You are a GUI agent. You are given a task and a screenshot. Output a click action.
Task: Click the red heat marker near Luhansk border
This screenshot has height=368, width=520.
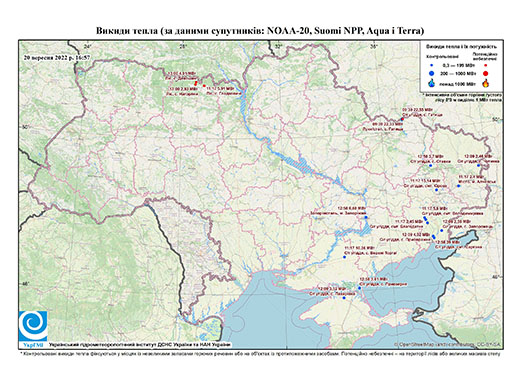pos(402,119)
